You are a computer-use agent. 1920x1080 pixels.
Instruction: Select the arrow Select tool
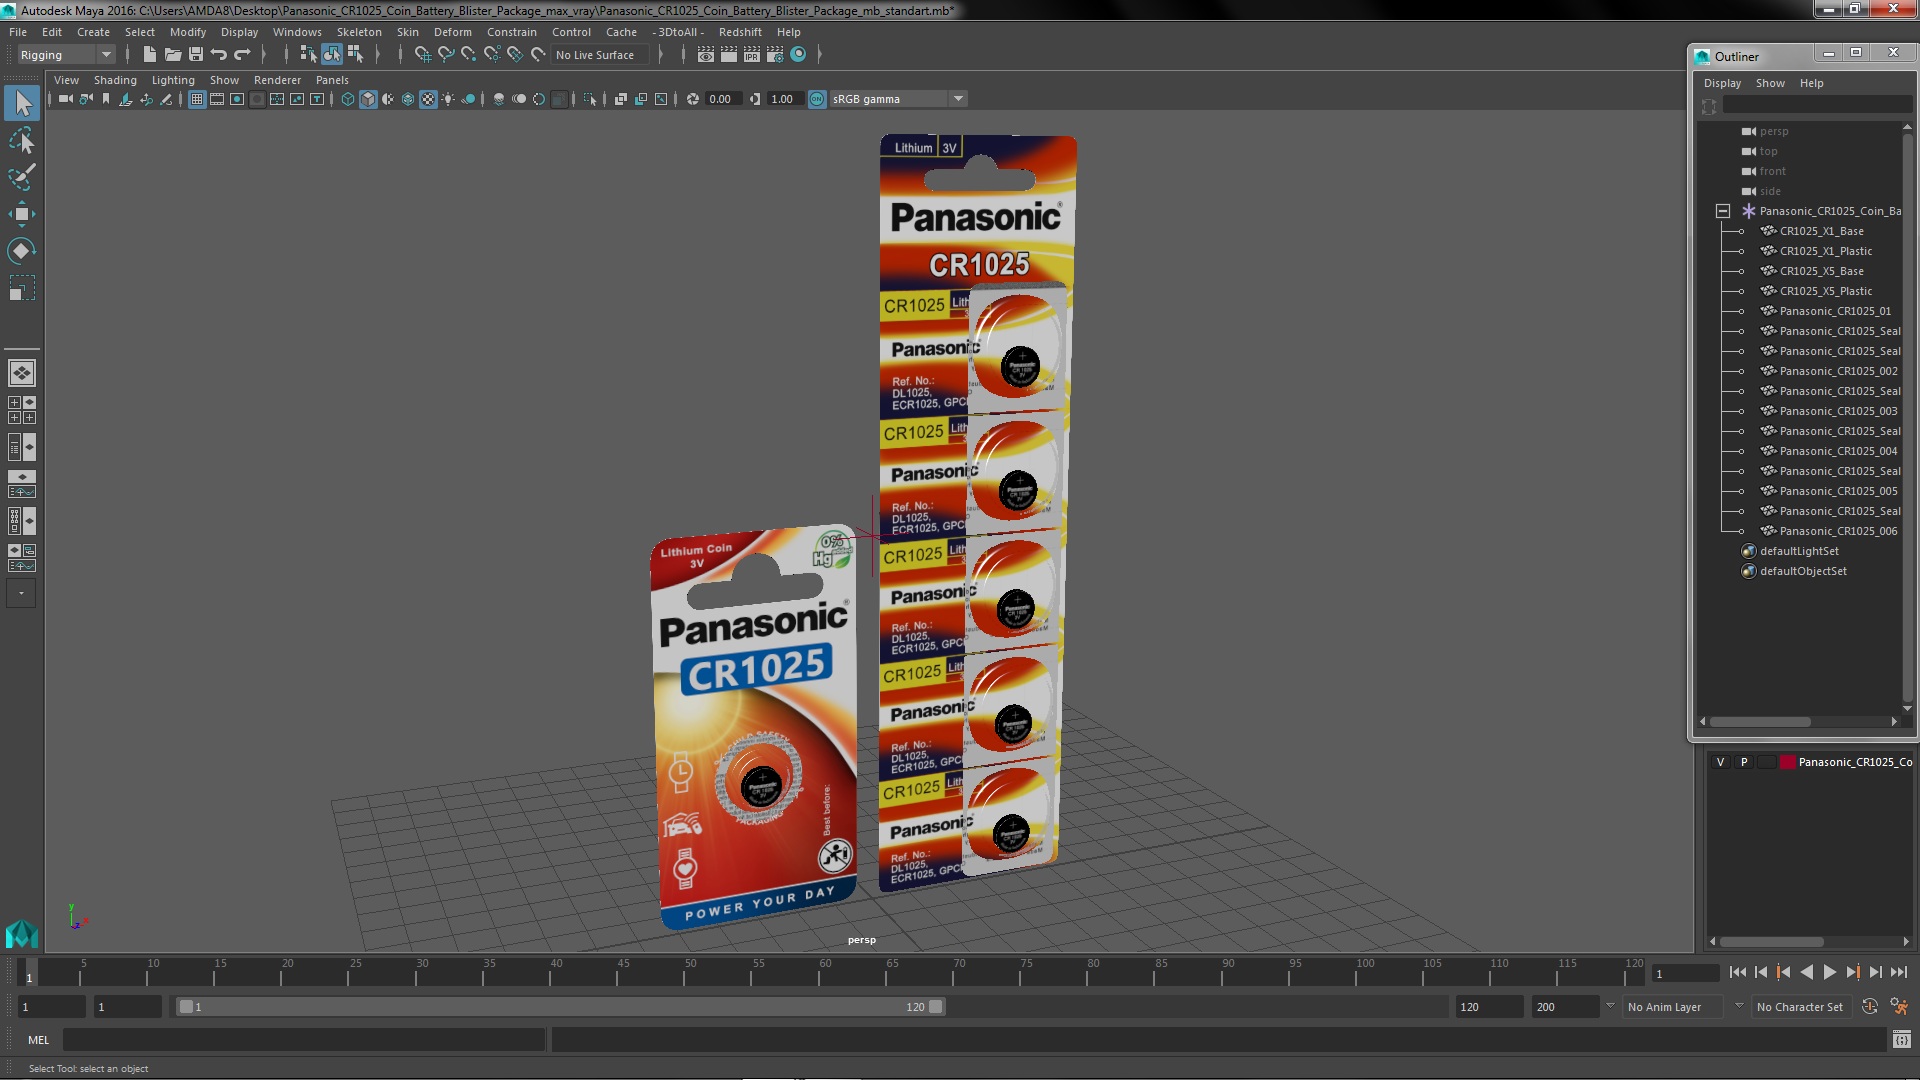(x=22, y=103)
